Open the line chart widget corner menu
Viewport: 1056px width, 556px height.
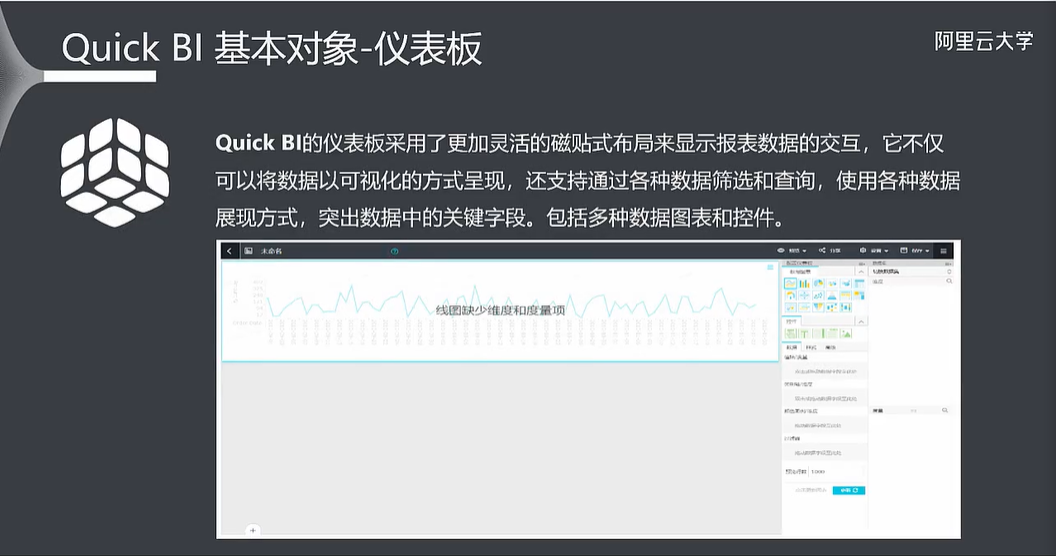coord(770,267)
